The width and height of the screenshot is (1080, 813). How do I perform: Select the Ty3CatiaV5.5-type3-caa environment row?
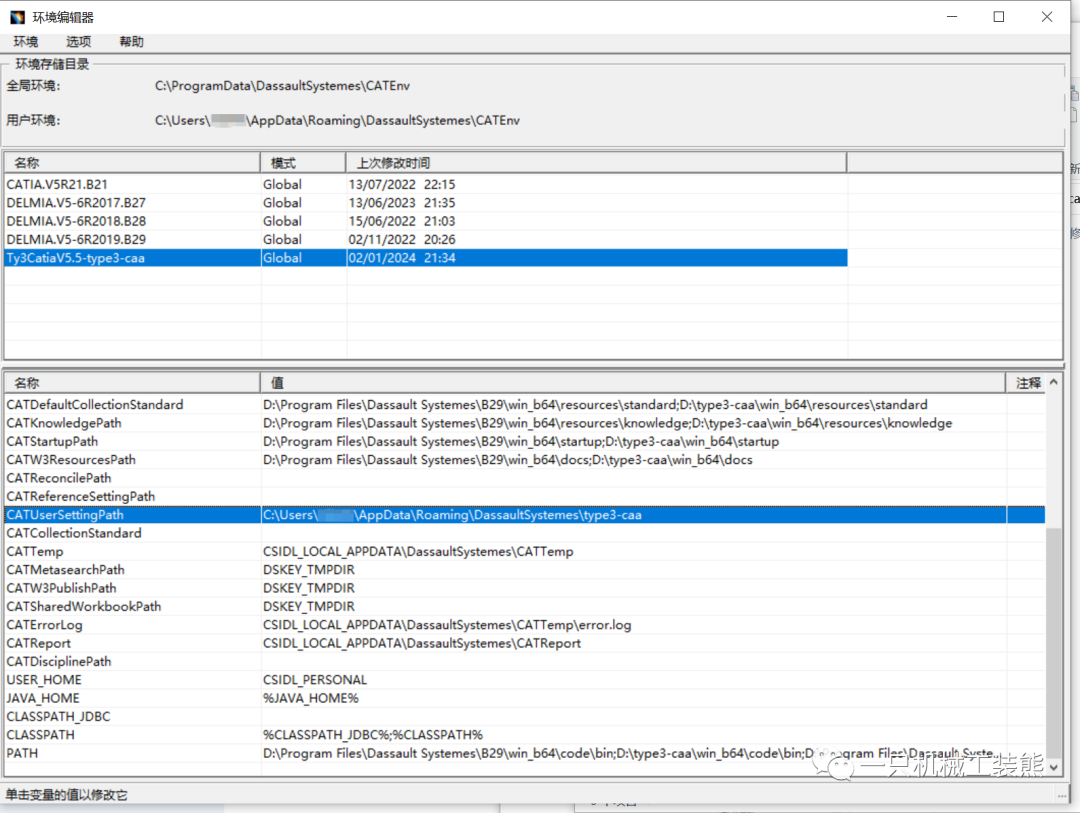coord(426,258)
